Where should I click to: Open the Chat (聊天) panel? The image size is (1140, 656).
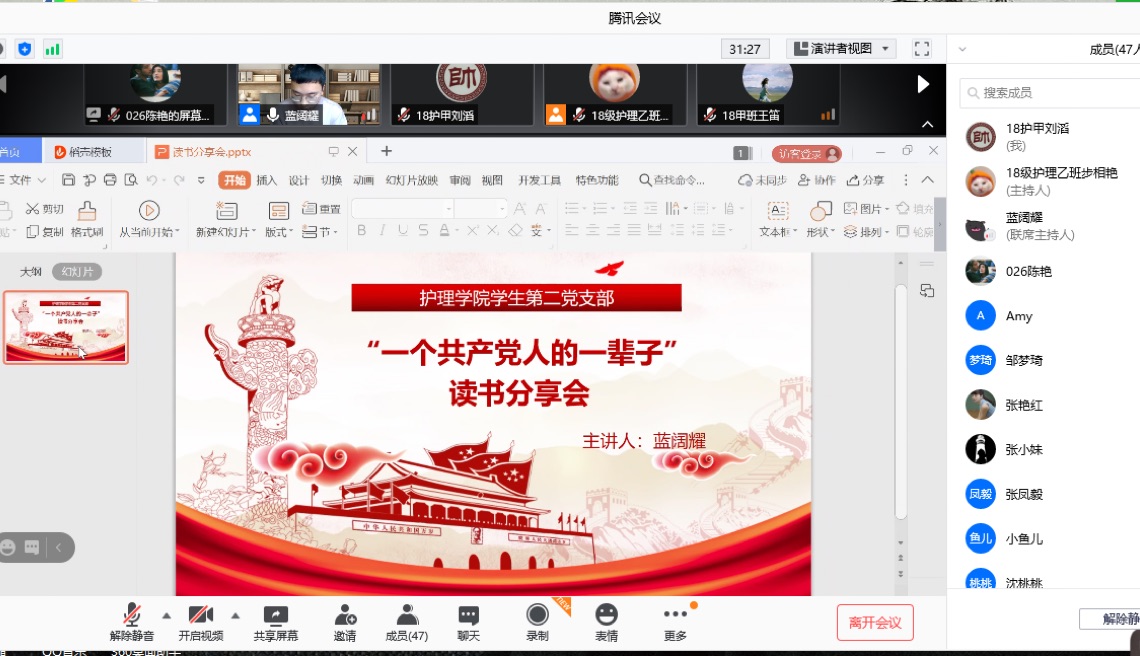point(468,616)
